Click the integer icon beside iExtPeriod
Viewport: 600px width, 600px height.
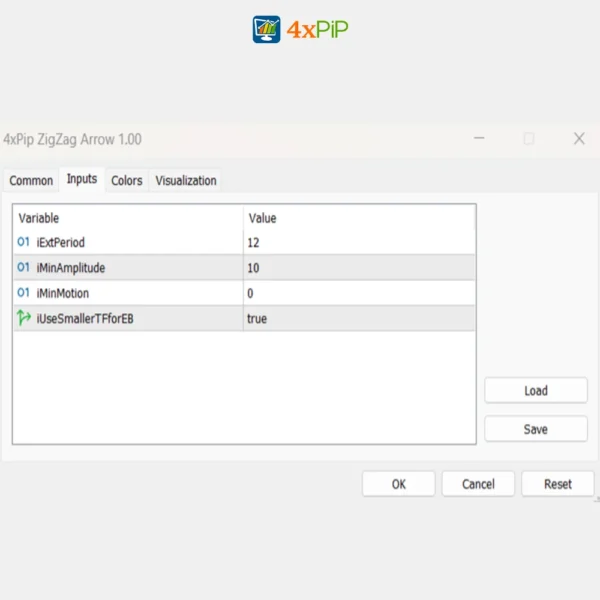(24, 242)
